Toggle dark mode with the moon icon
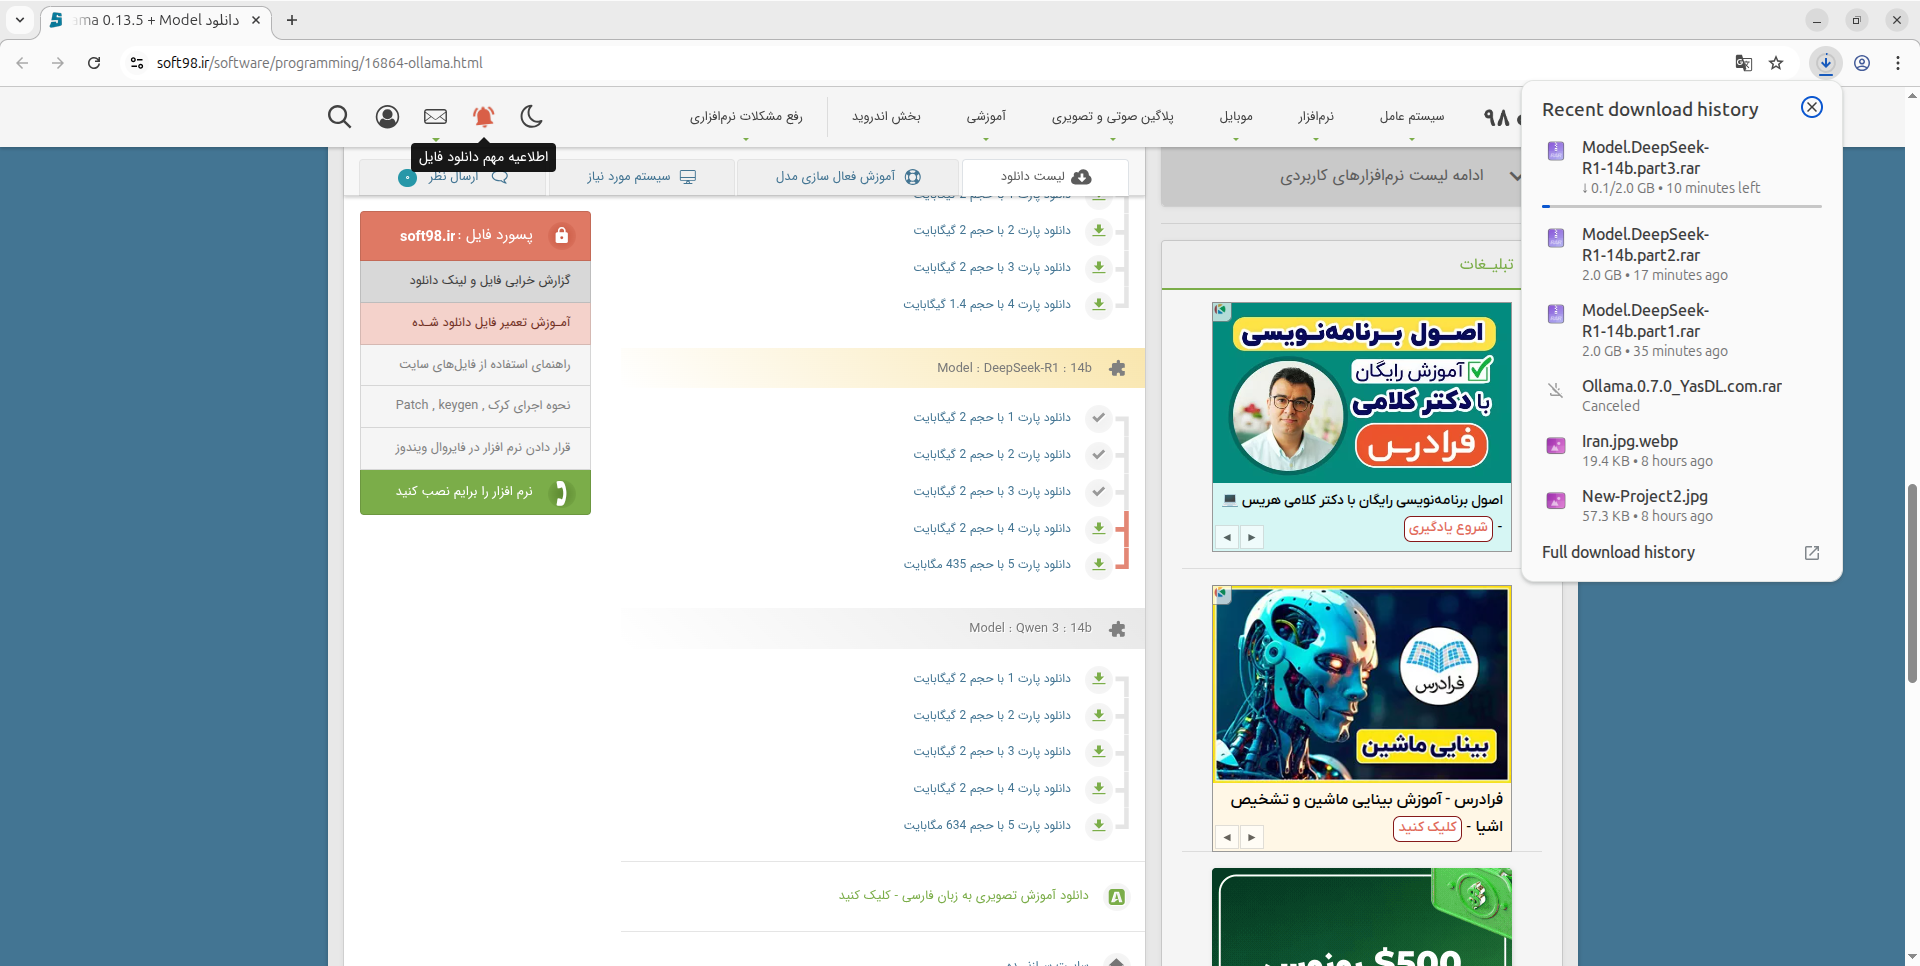Screen dimensions: 1920x966 531,117
